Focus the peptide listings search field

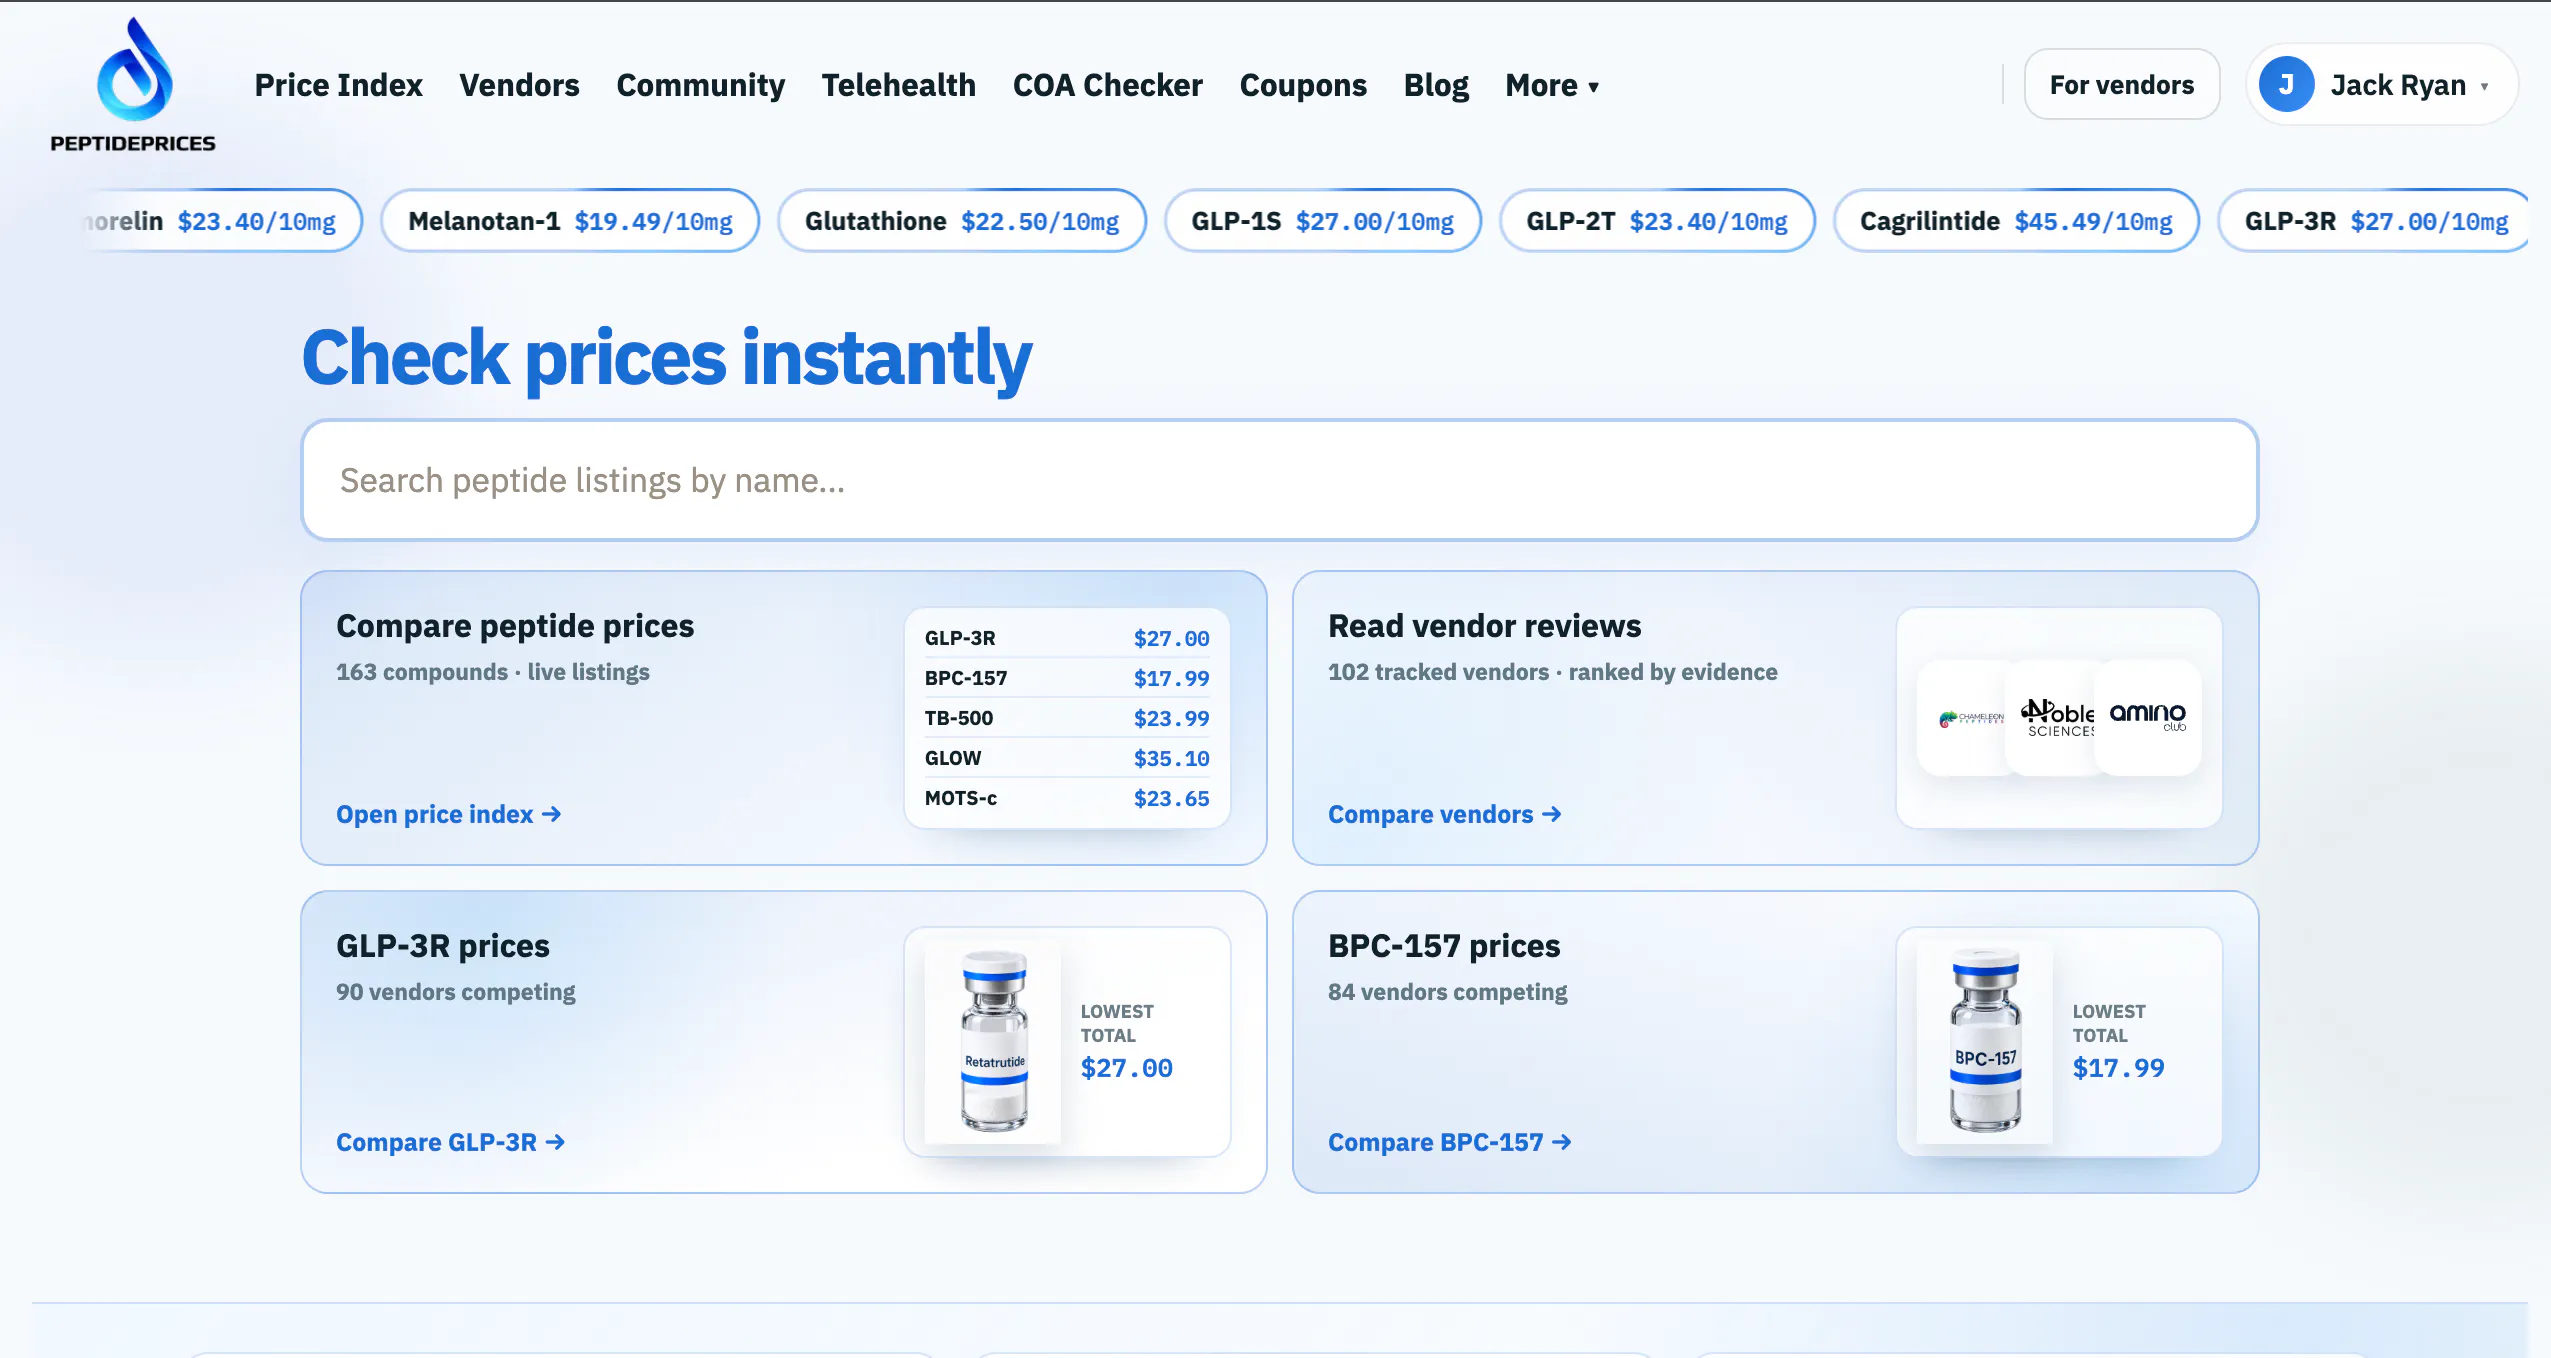pyautogui.click(x=1279, y=481)
